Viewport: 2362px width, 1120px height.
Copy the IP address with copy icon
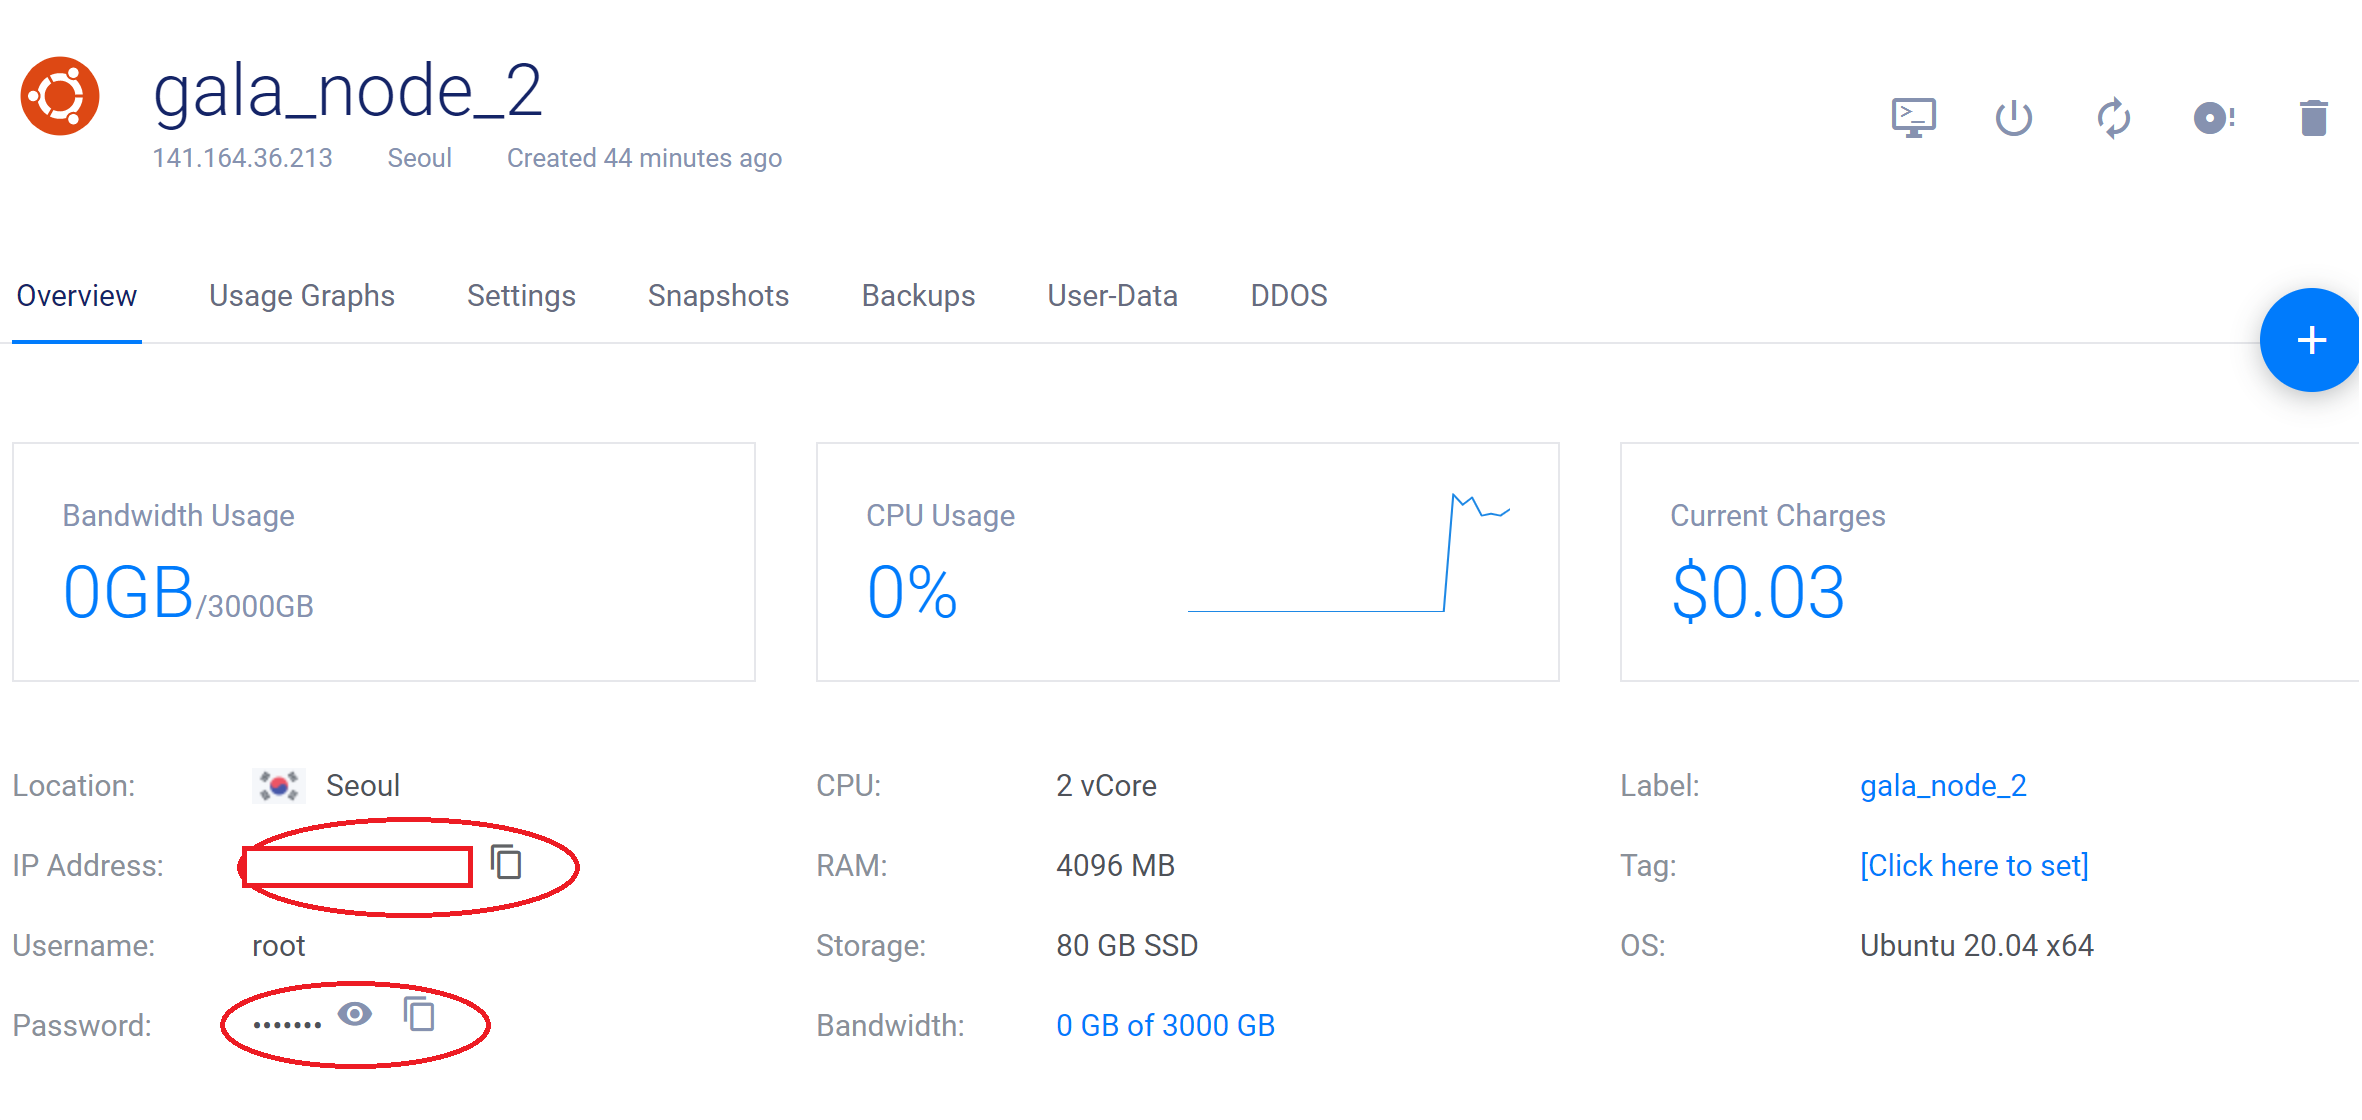[x=507, y=862]
